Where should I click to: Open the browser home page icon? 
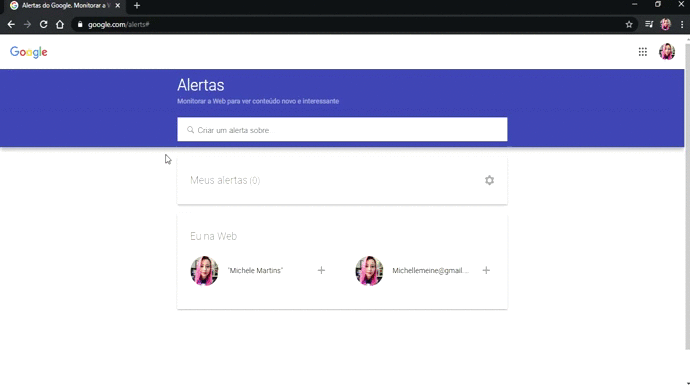(x=60, y=25)
